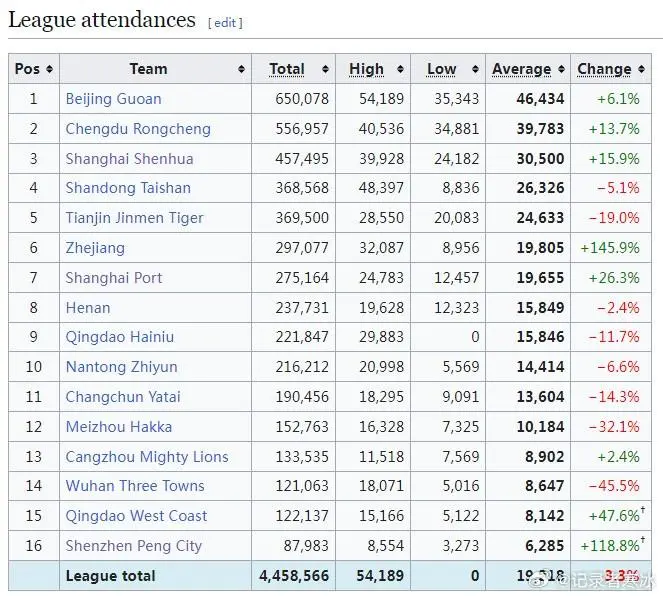Sort by Average with its arrow icon

561,69
